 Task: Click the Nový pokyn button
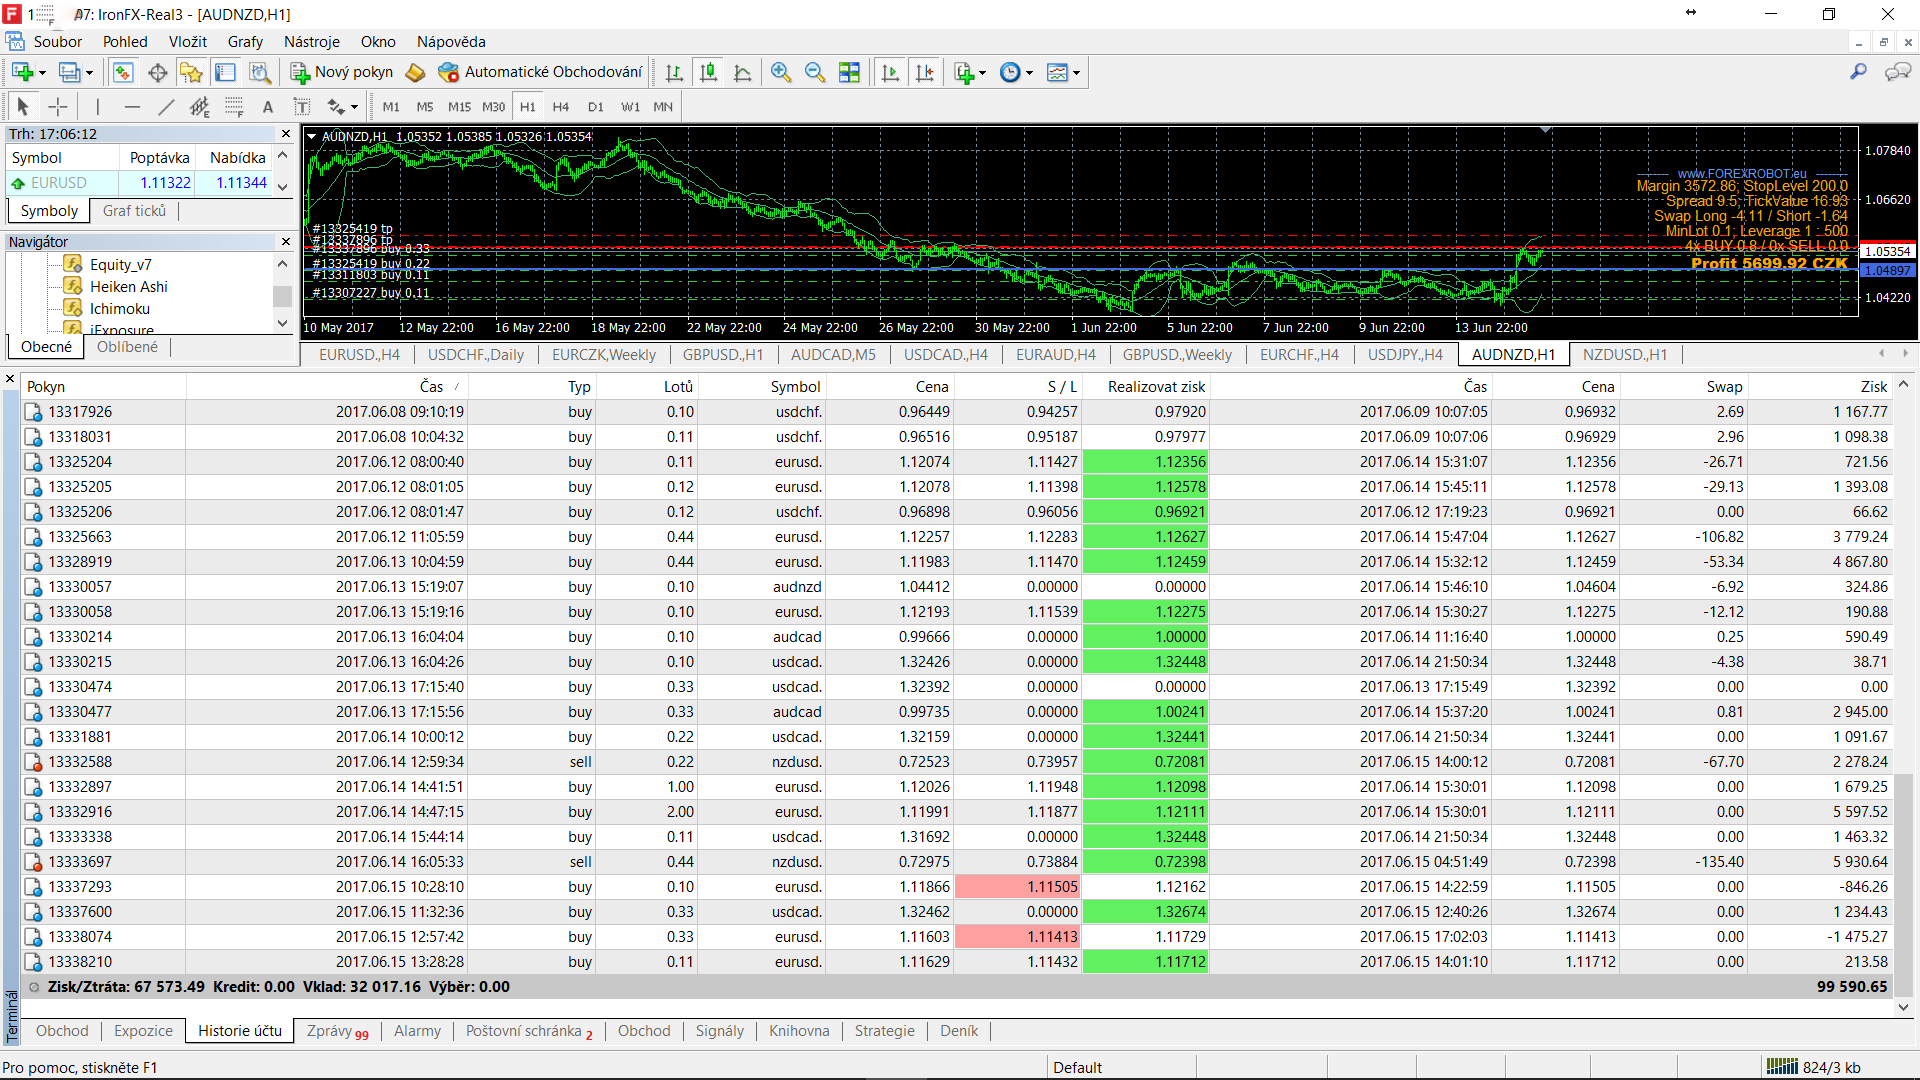(x=342, y=72)
